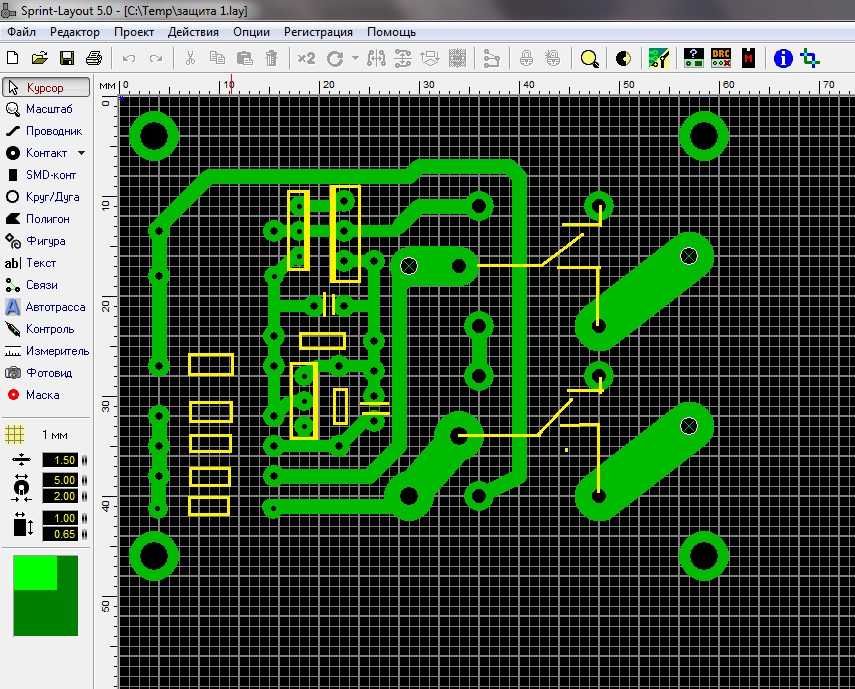The width and height of the screenshot is (855, 689).
Task: Click the SMD pad width field 1.00
Action: (60, 518)
